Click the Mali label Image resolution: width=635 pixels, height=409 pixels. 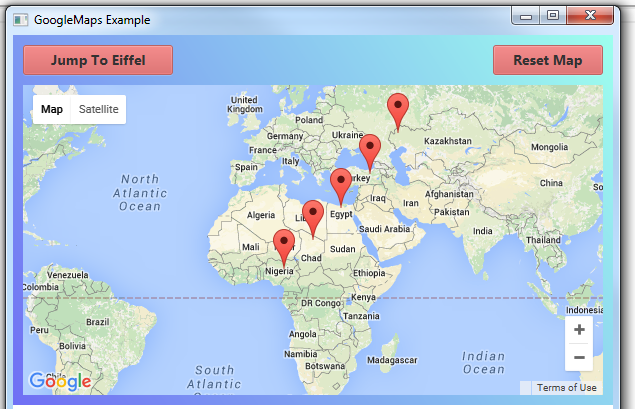point(251,247)
